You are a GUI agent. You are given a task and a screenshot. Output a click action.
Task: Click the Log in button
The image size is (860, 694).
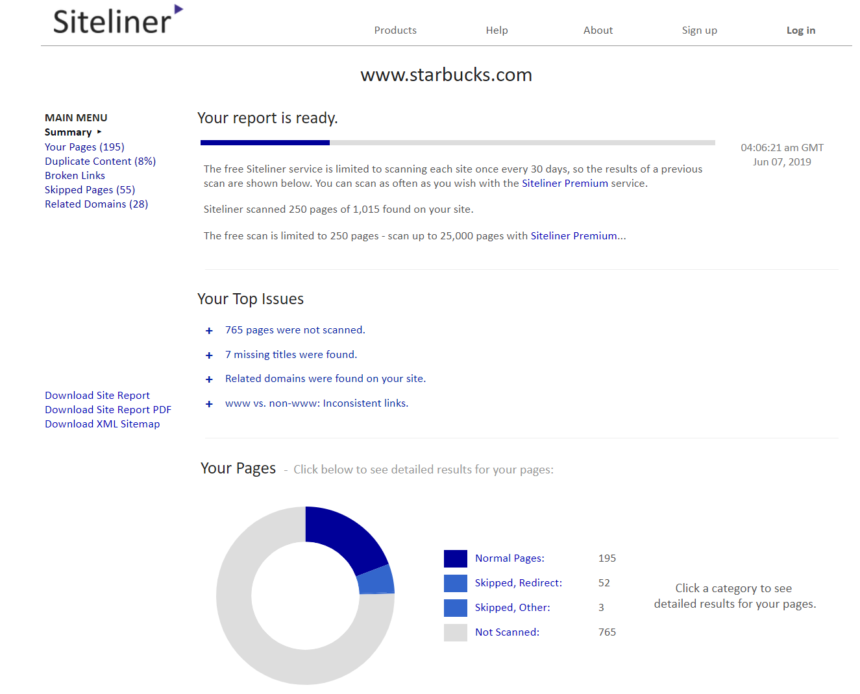[x=800, y=30]
